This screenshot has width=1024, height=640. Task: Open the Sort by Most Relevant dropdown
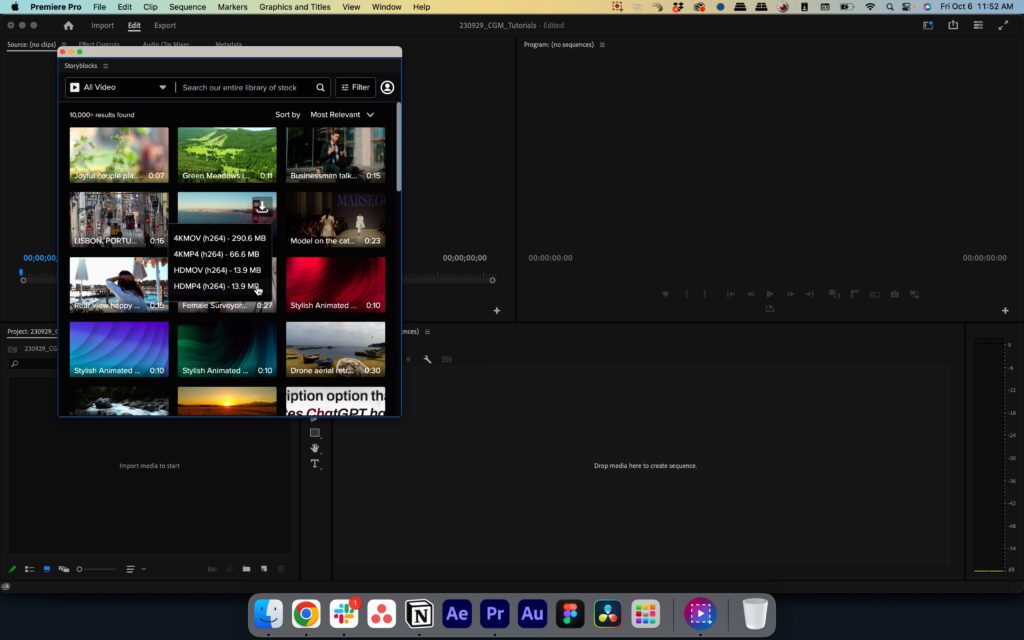[x=342, y=114]
